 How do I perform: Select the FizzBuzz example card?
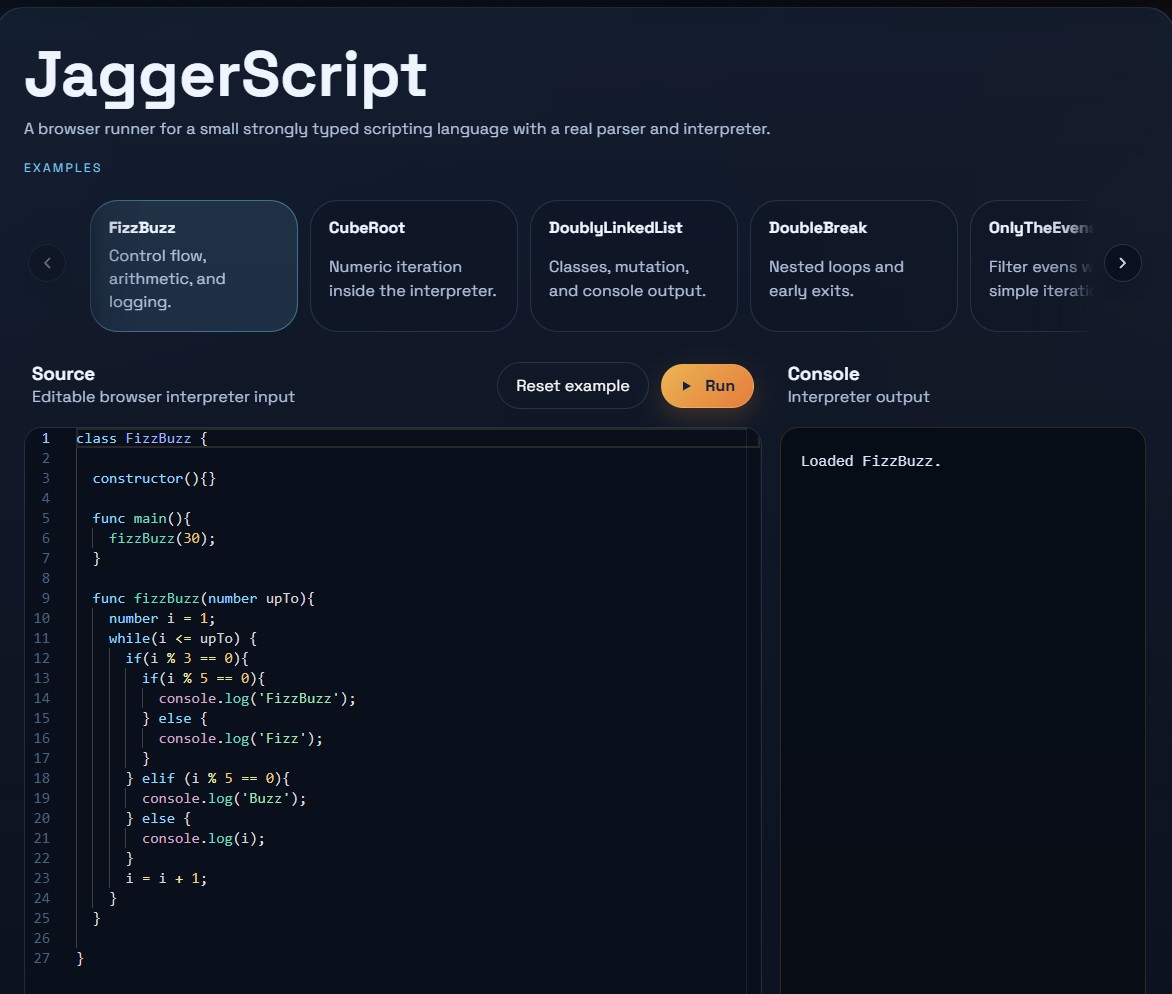[194, 266]
